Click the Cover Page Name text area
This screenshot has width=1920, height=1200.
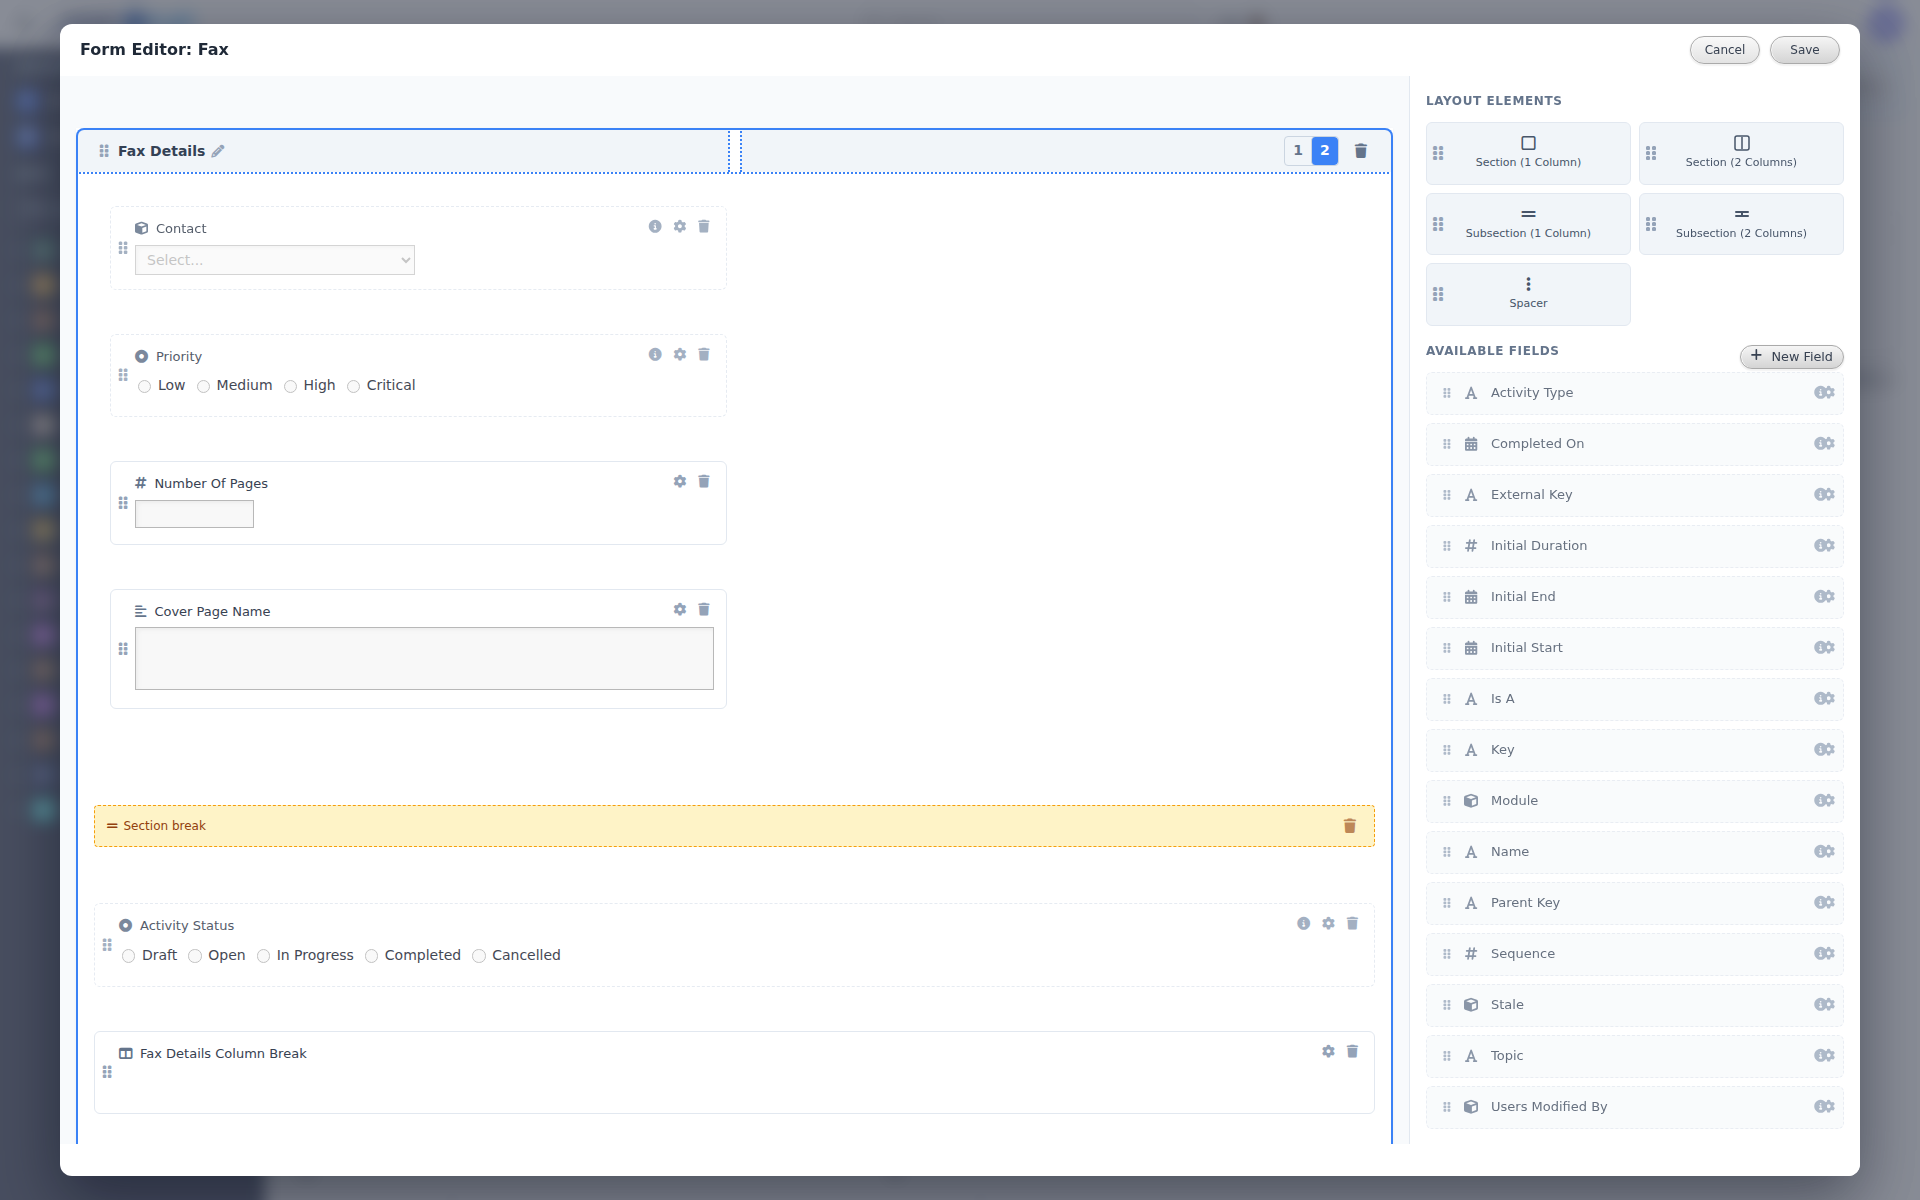click(x=424, y=659)
